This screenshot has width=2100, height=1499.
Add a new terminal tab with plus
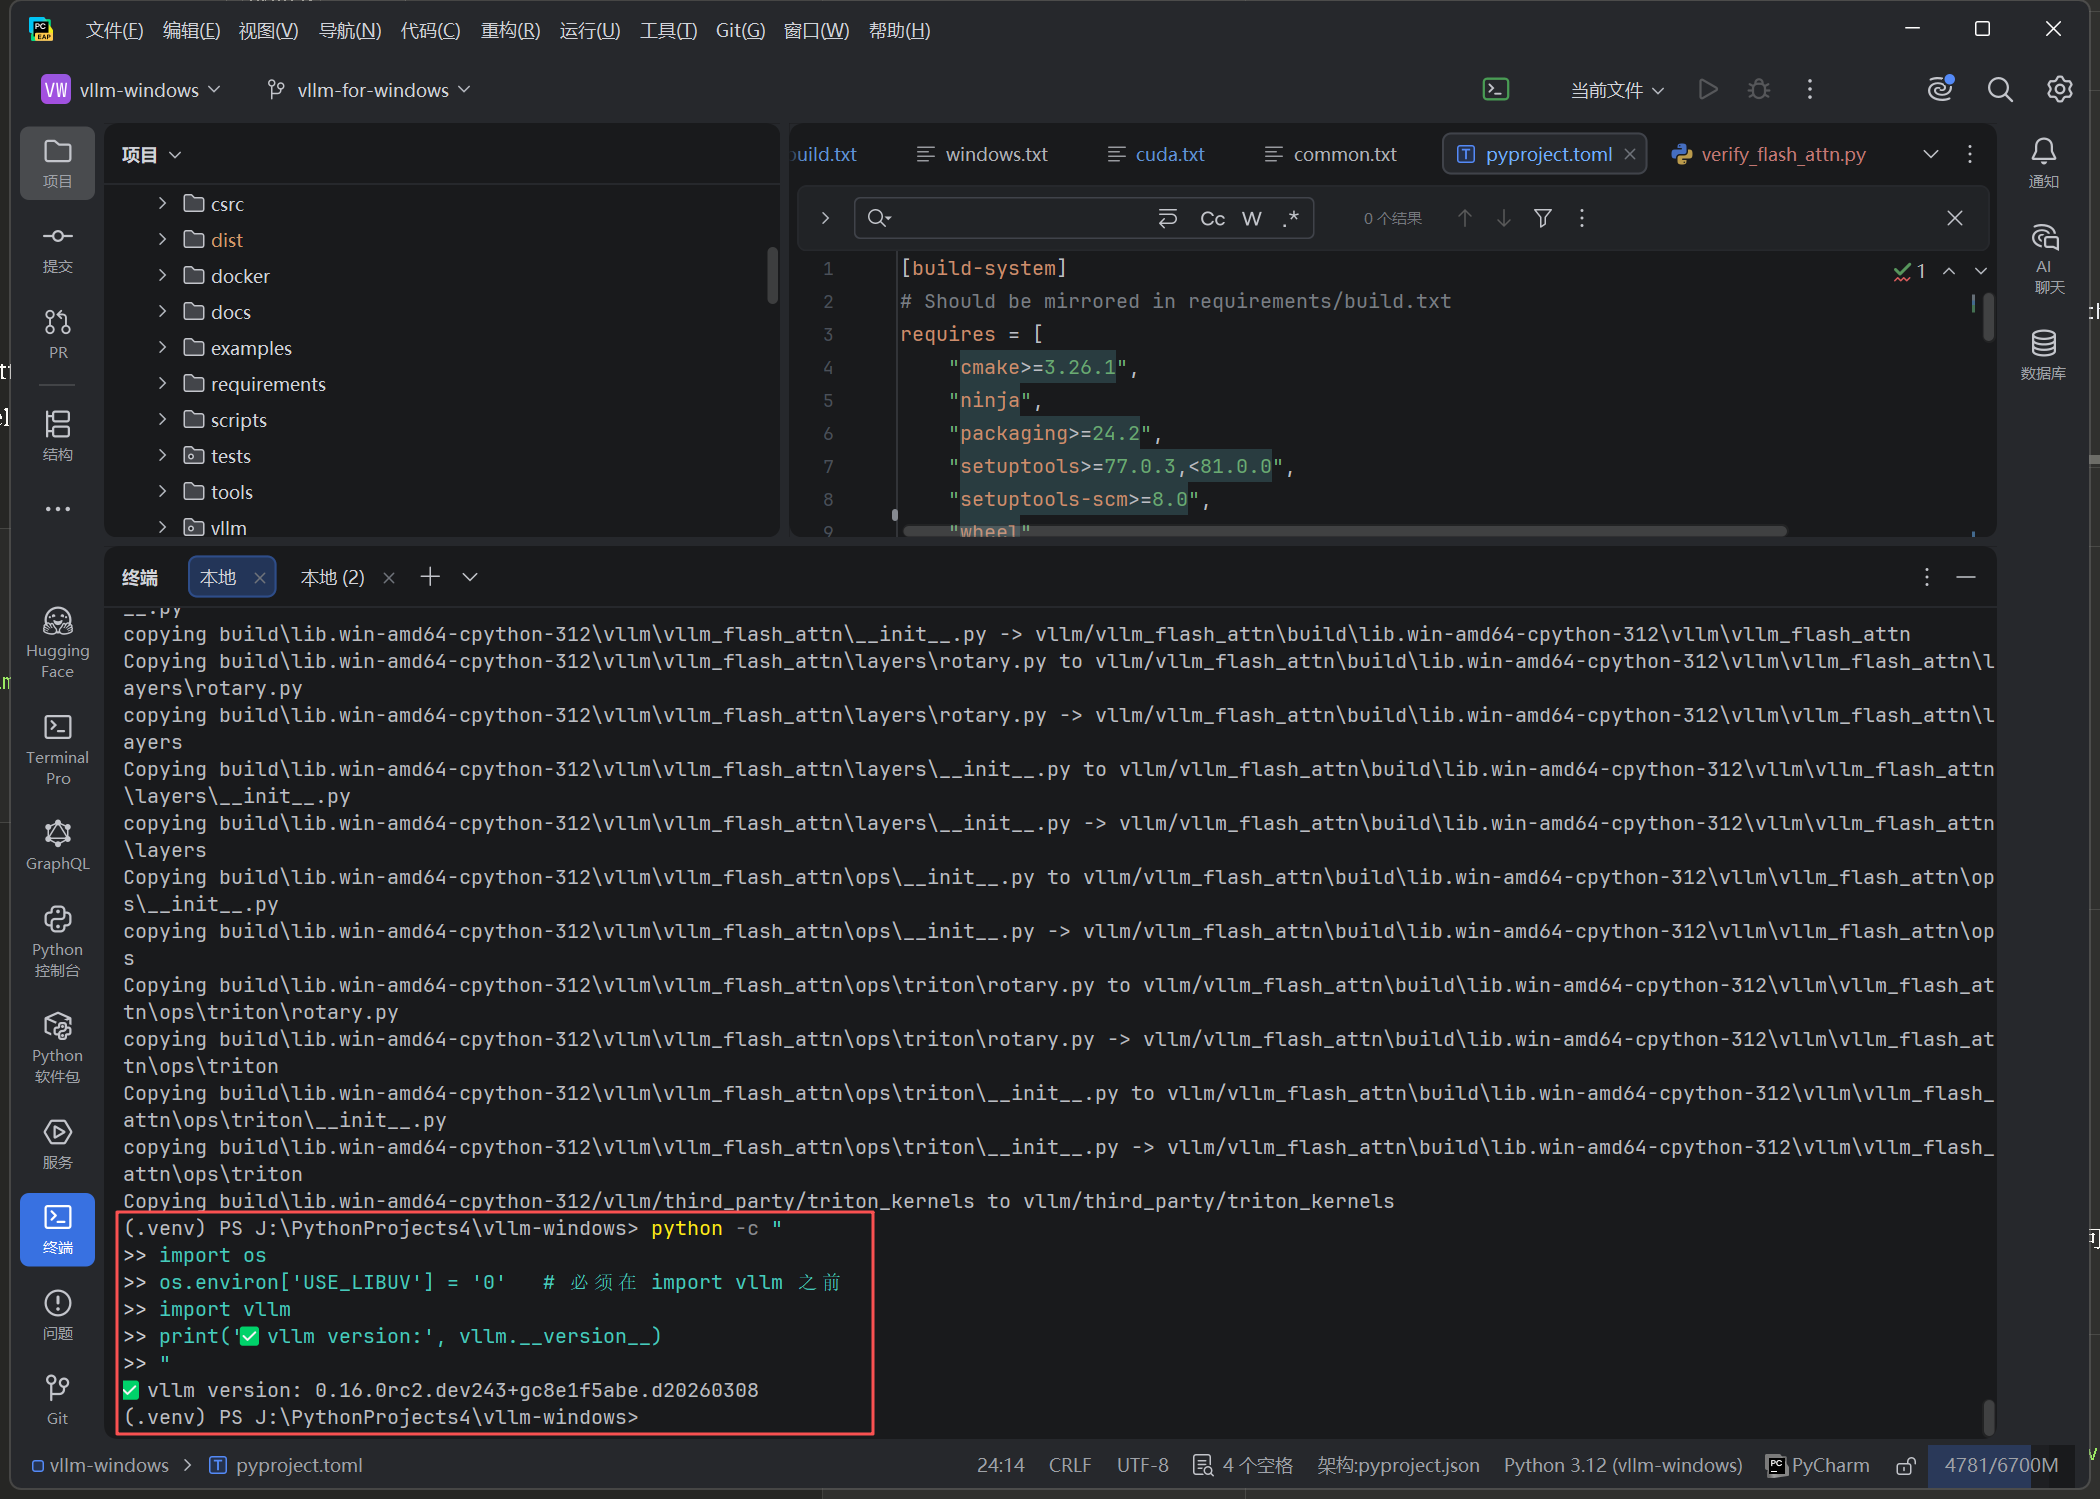click(430, 577)
